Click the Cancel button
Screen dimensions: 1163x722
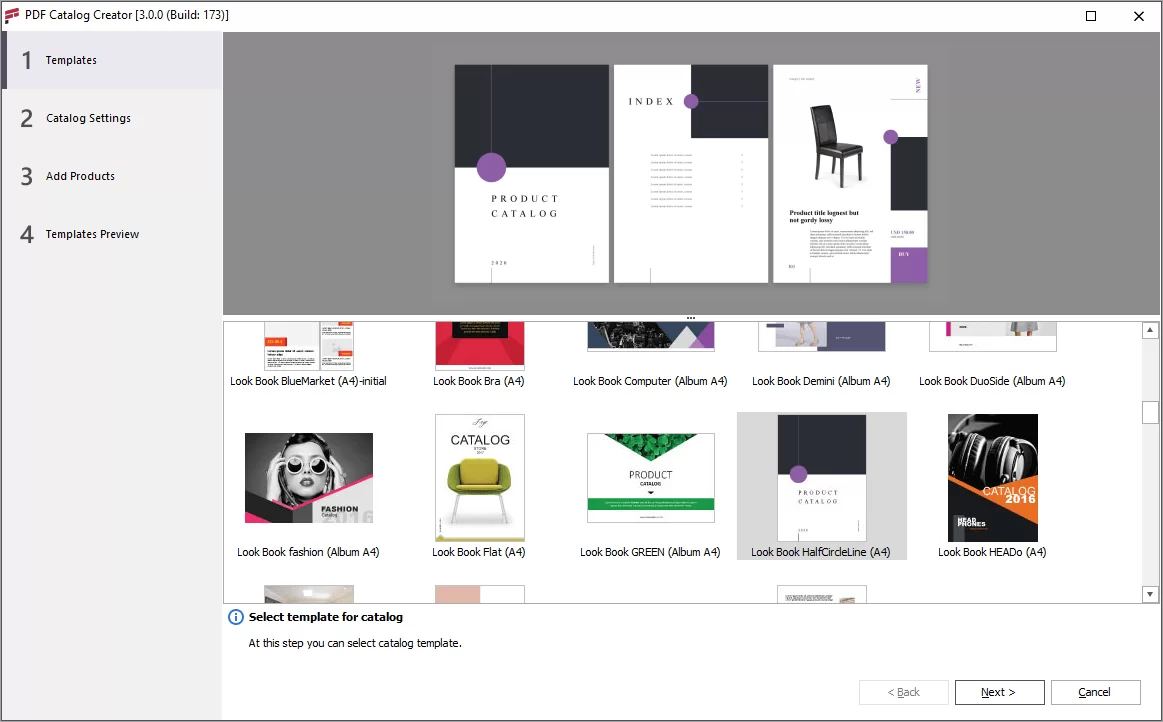pos(1095,691)
